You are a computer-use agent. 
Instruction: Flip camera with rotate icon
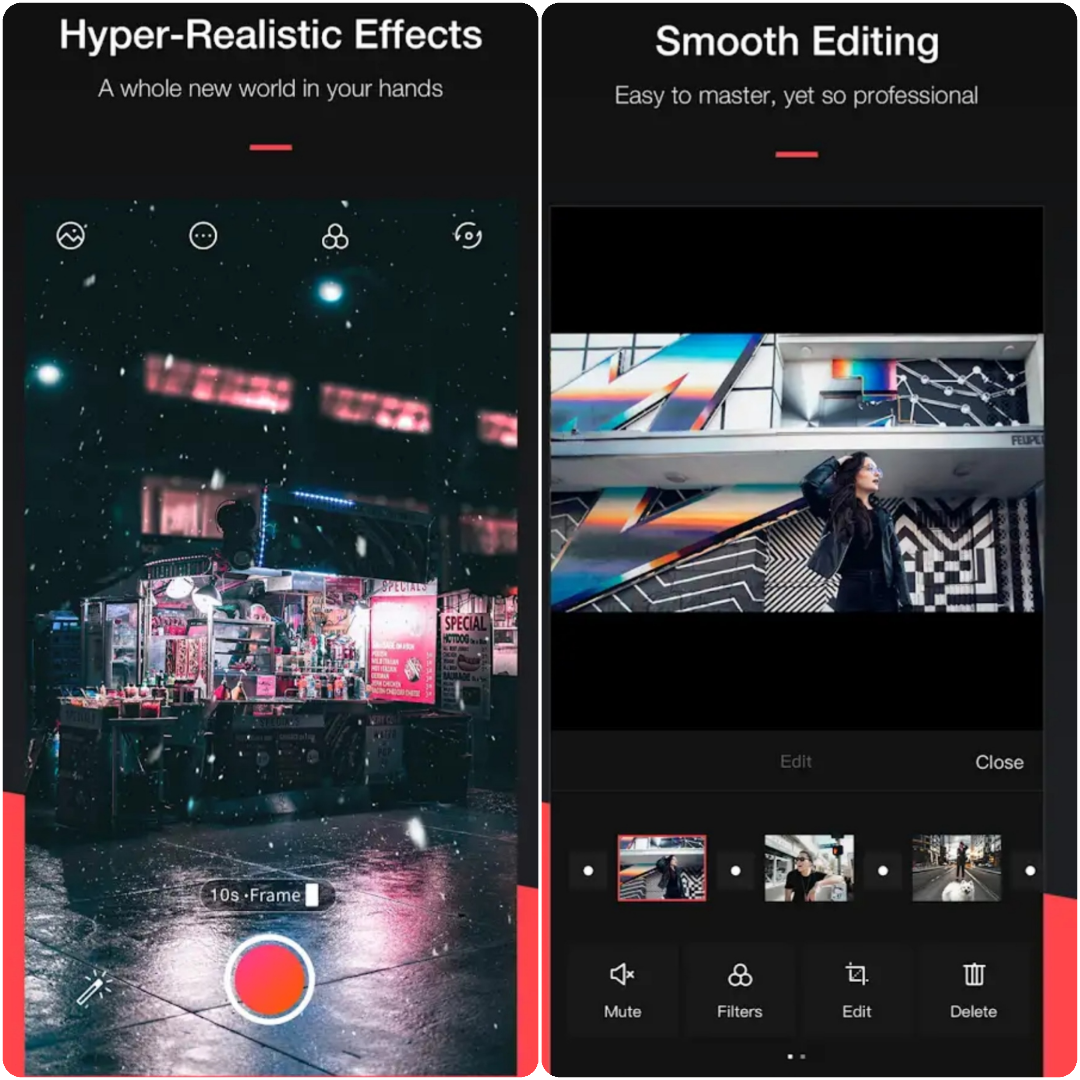pyautogui.click(x=468, y=236)
